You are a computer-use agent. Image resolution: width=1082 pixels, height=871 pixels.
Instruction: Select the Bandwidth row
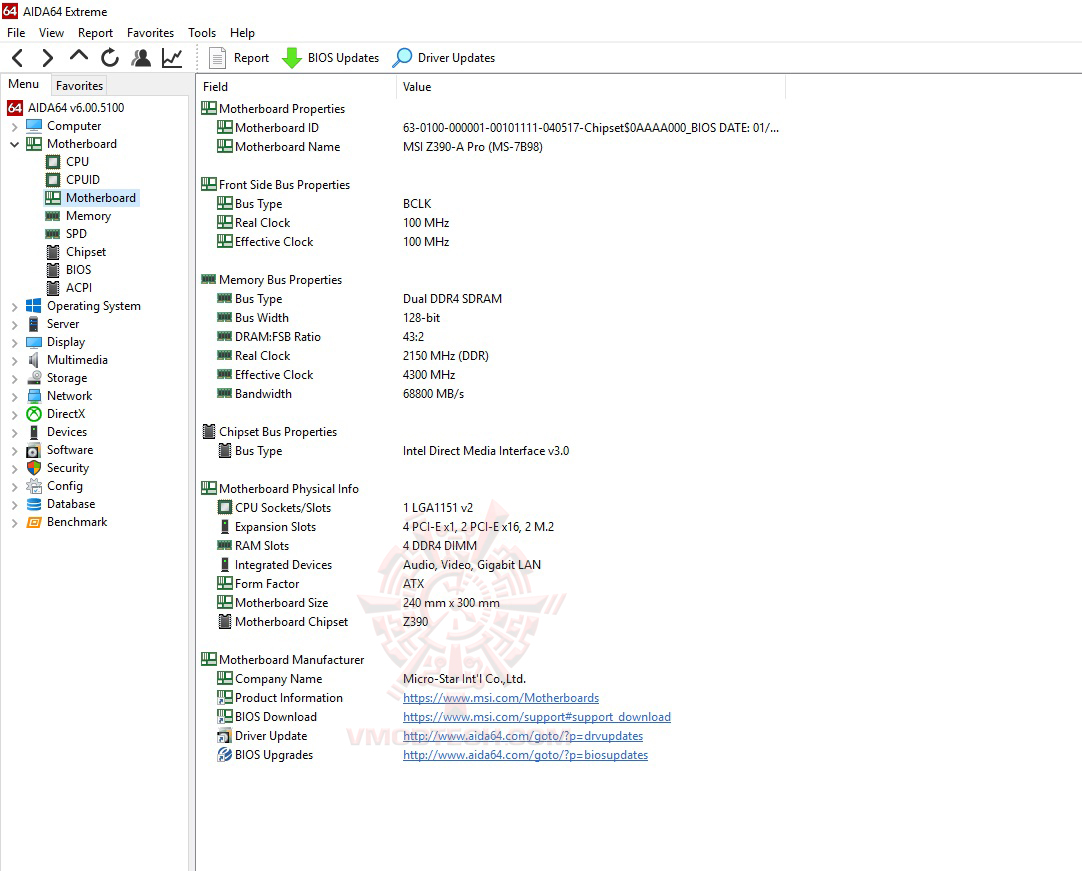pos(491,394)
